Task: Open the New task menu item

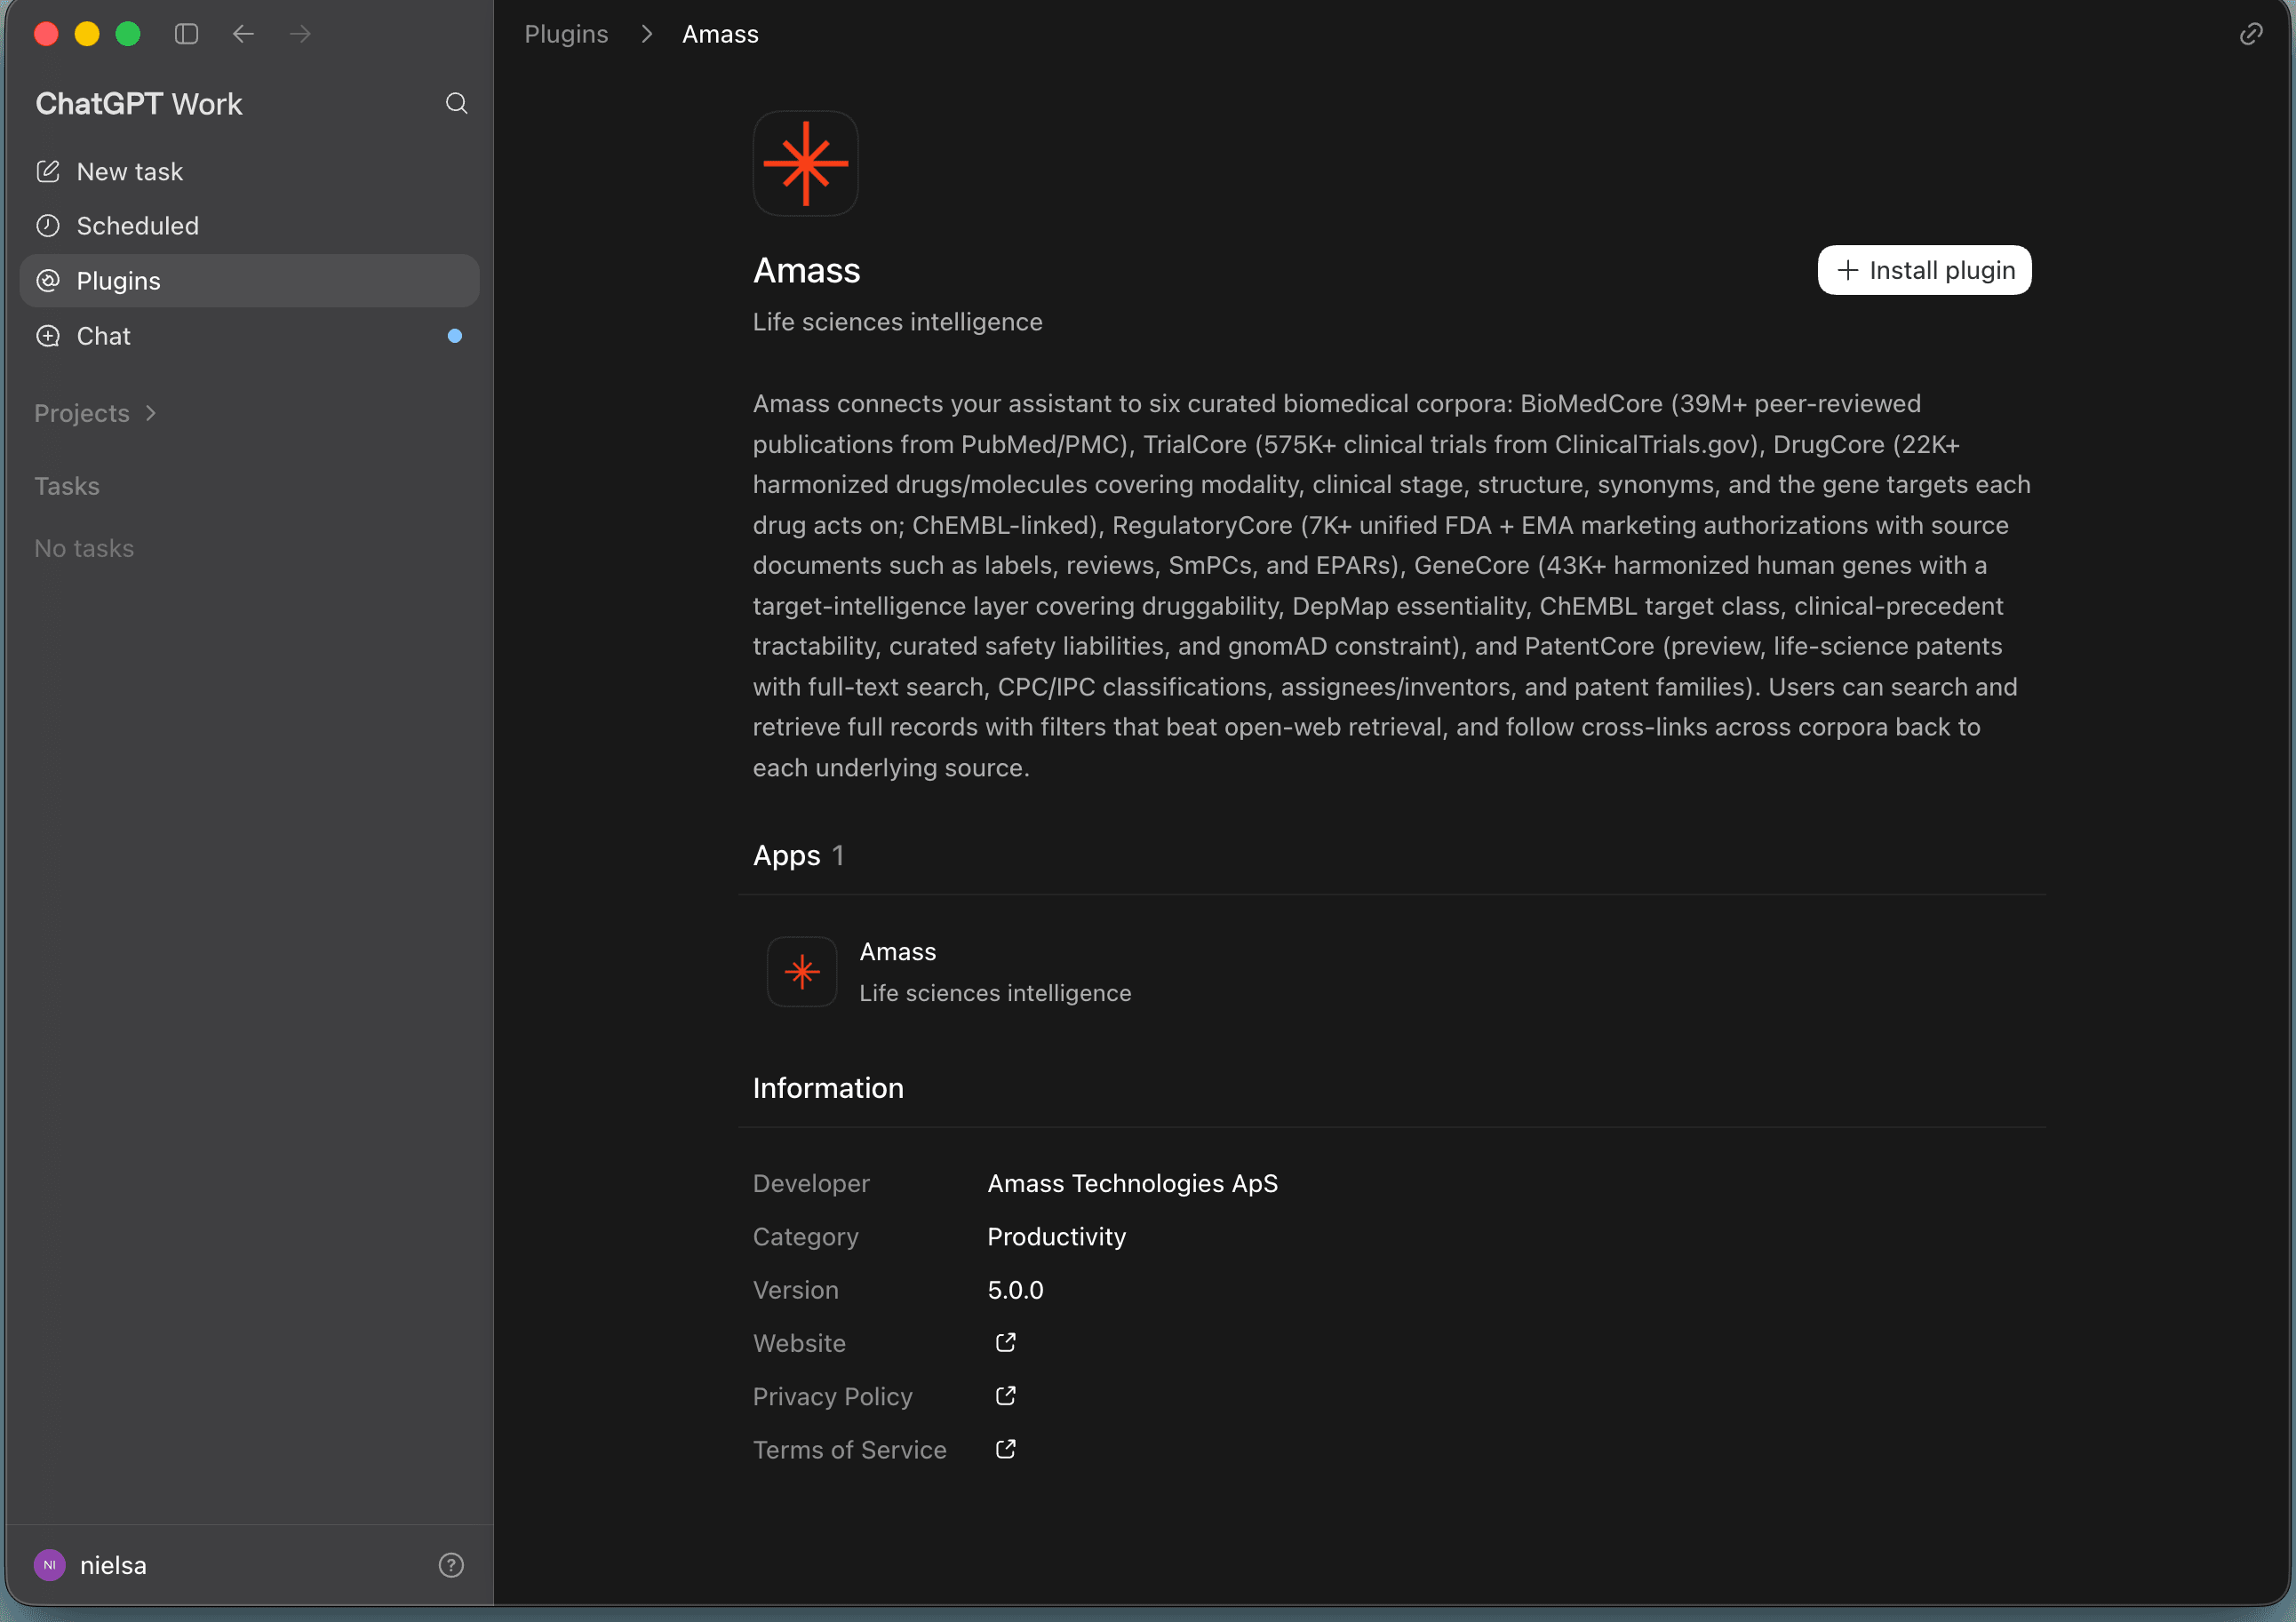Action: (x=249, y=171)
